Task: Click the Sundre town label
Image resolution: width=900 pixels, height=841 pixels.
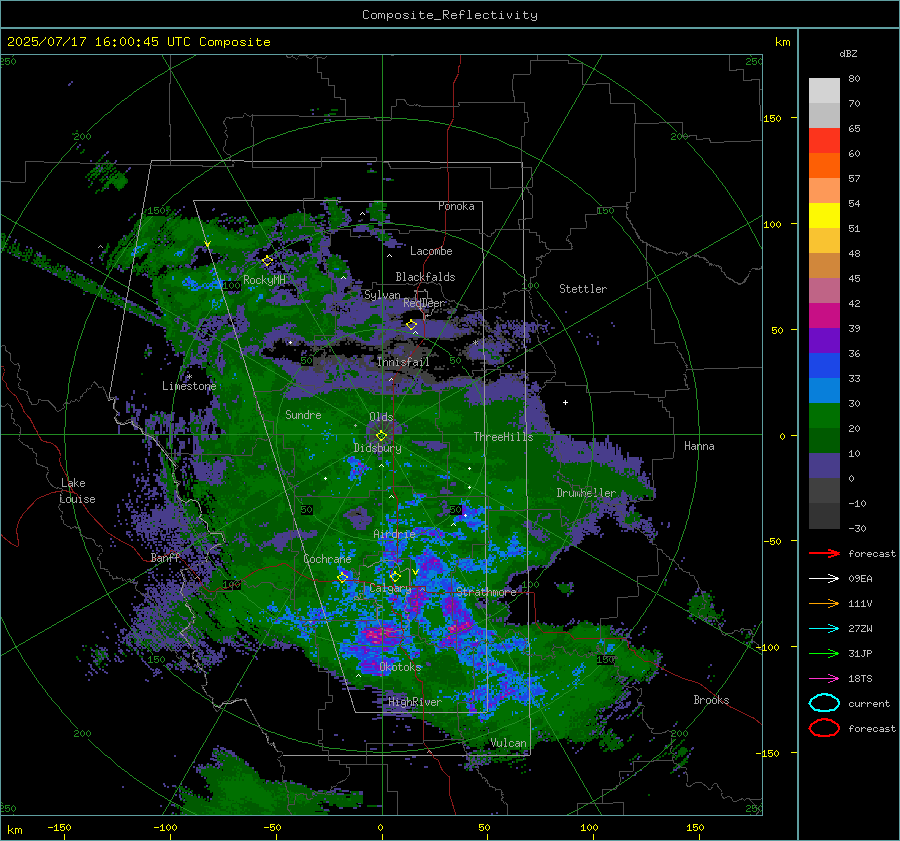Action: 303,415
